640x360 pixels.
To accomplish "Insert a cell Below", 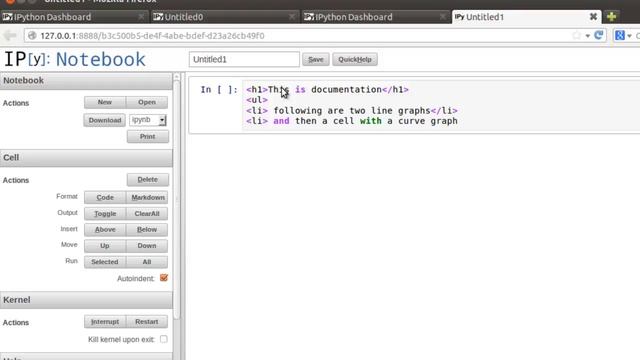I will [147, 229].
